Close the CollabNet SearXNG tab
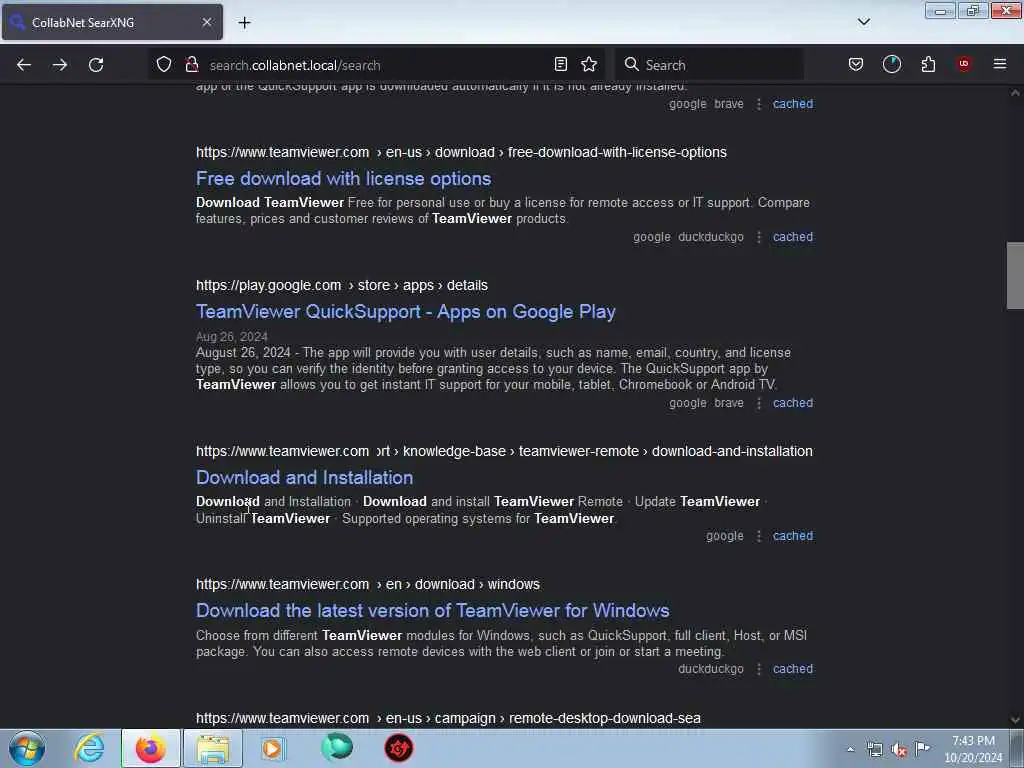 click(x=207, y=22)
